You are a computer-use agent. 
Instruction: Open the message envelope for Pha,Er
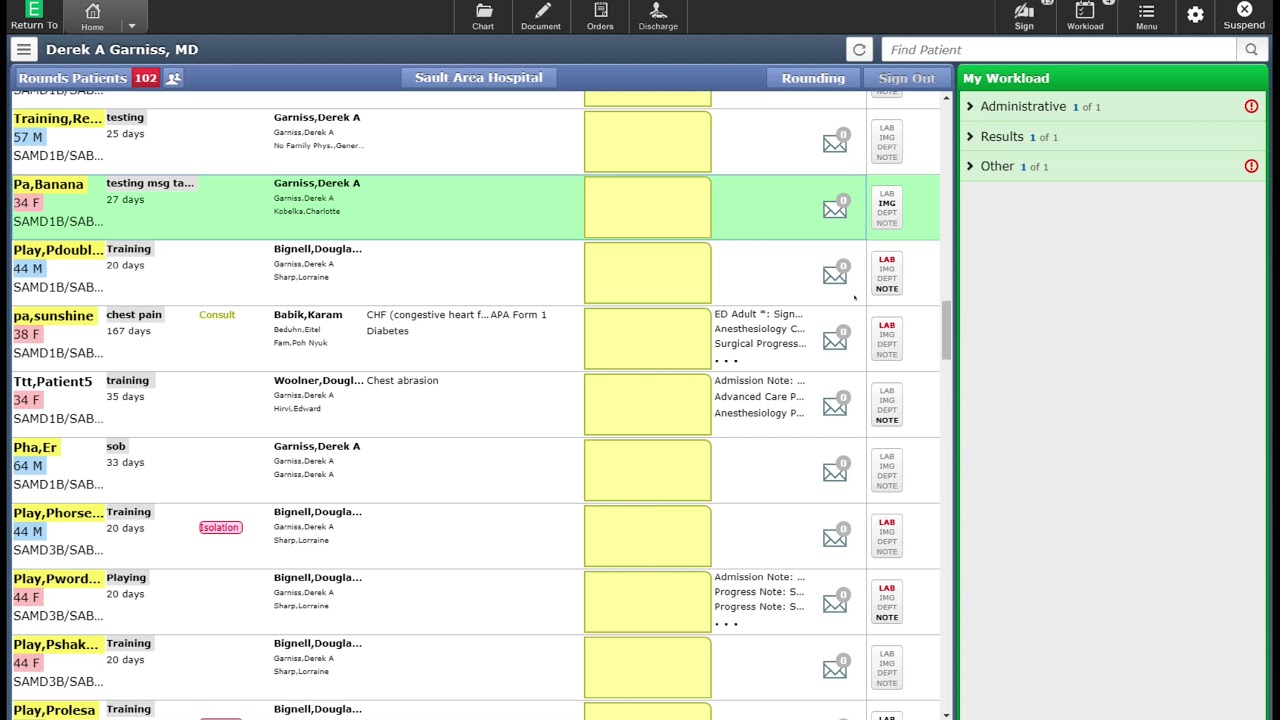click(x=836, y=471)
